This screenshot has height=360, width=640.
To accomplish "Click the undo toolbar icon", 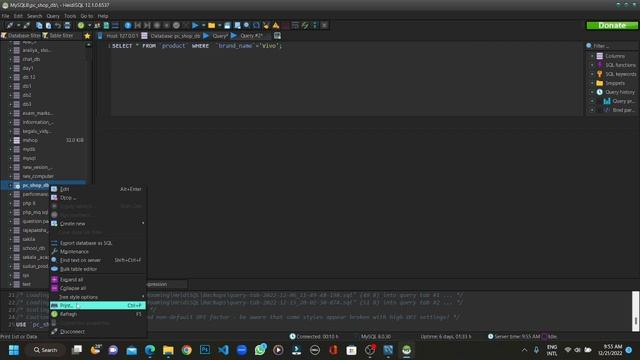I will click(x=58, y=25).
